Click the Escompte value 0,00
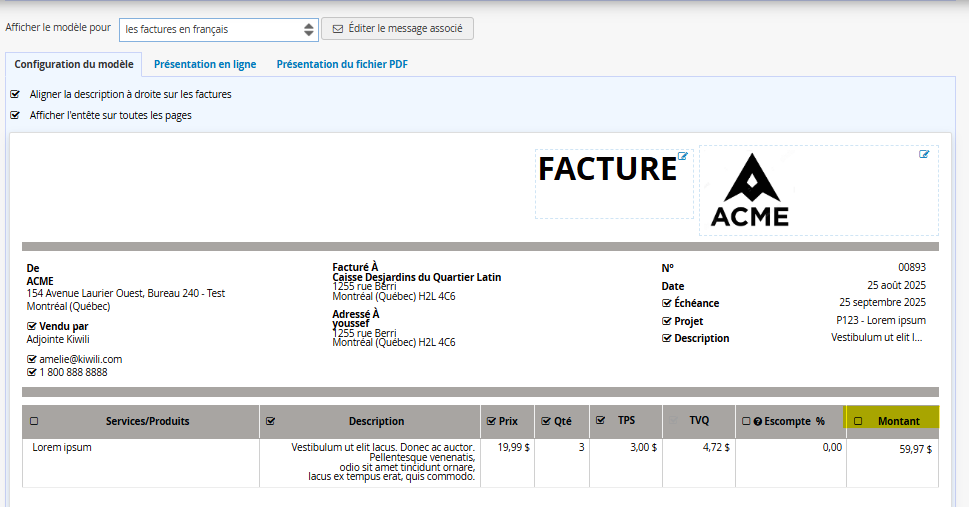This screenshot has height=507, width=969. [x=832, y=447]
